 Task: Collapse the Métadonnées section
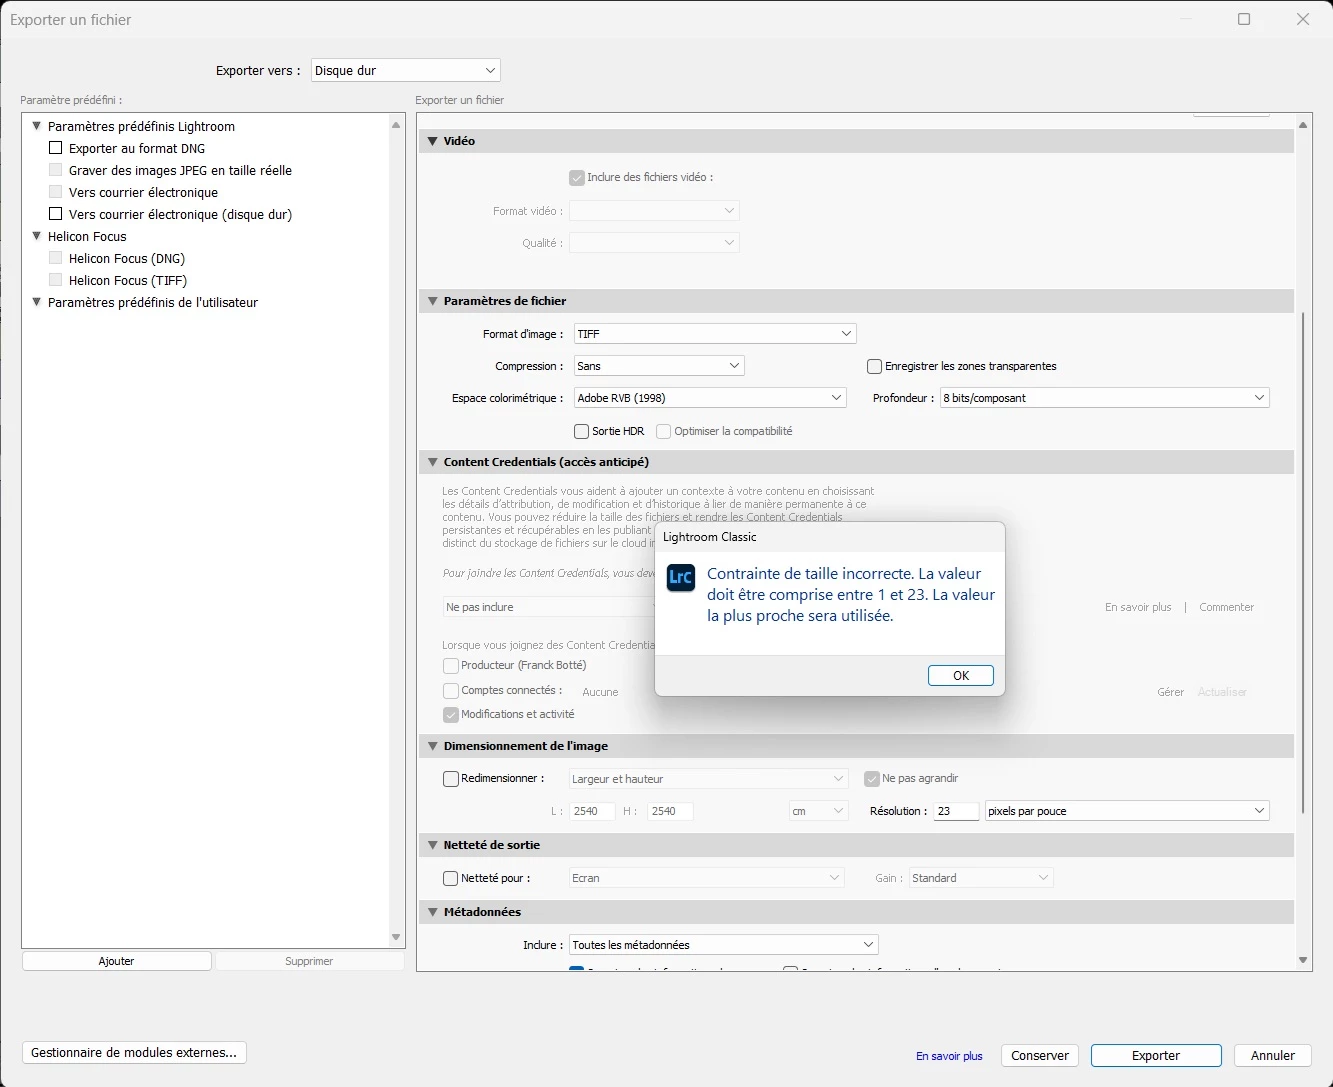433,912
